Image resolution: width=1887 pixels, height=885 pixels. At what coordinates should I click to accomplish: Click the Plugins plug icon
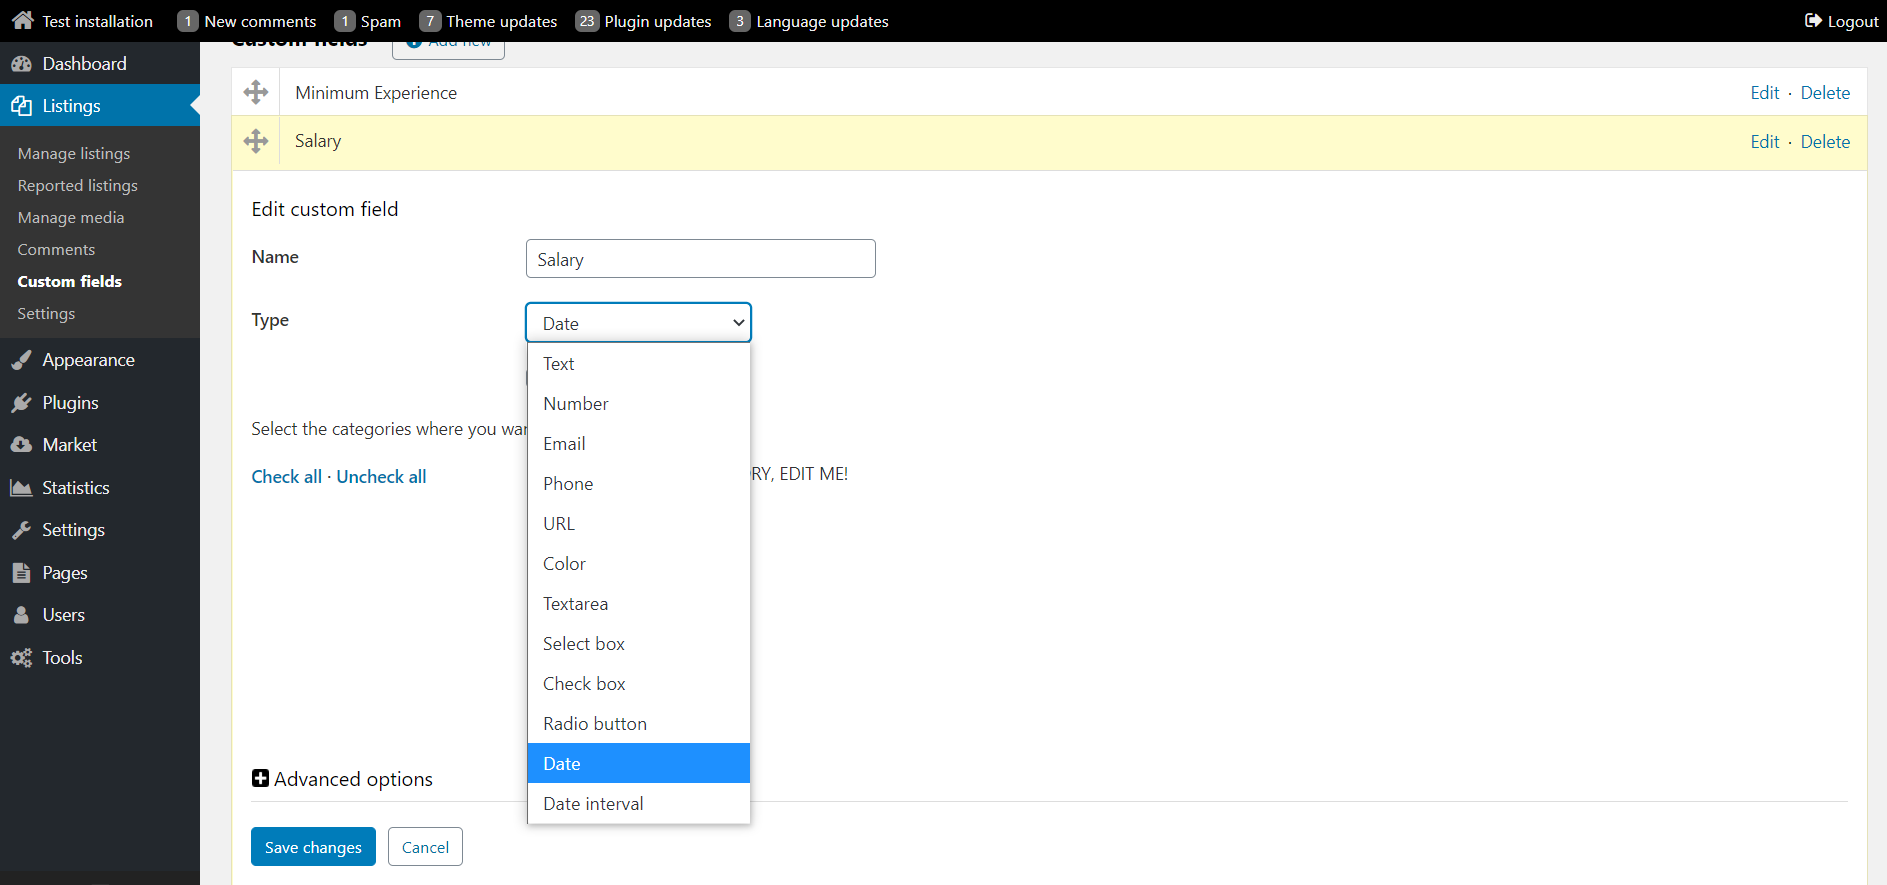click(21, 403)
